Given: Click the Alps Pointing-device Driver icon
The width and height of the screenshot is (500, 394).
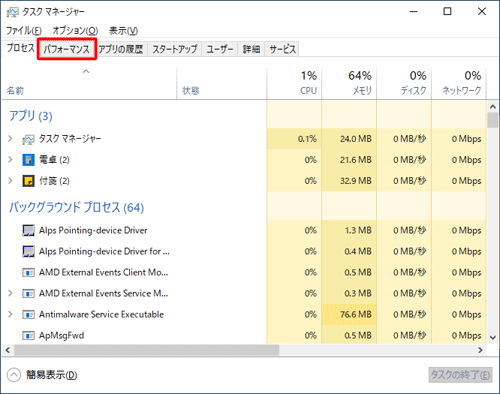Looking at the screenshot, I should [x=28, y=230].
